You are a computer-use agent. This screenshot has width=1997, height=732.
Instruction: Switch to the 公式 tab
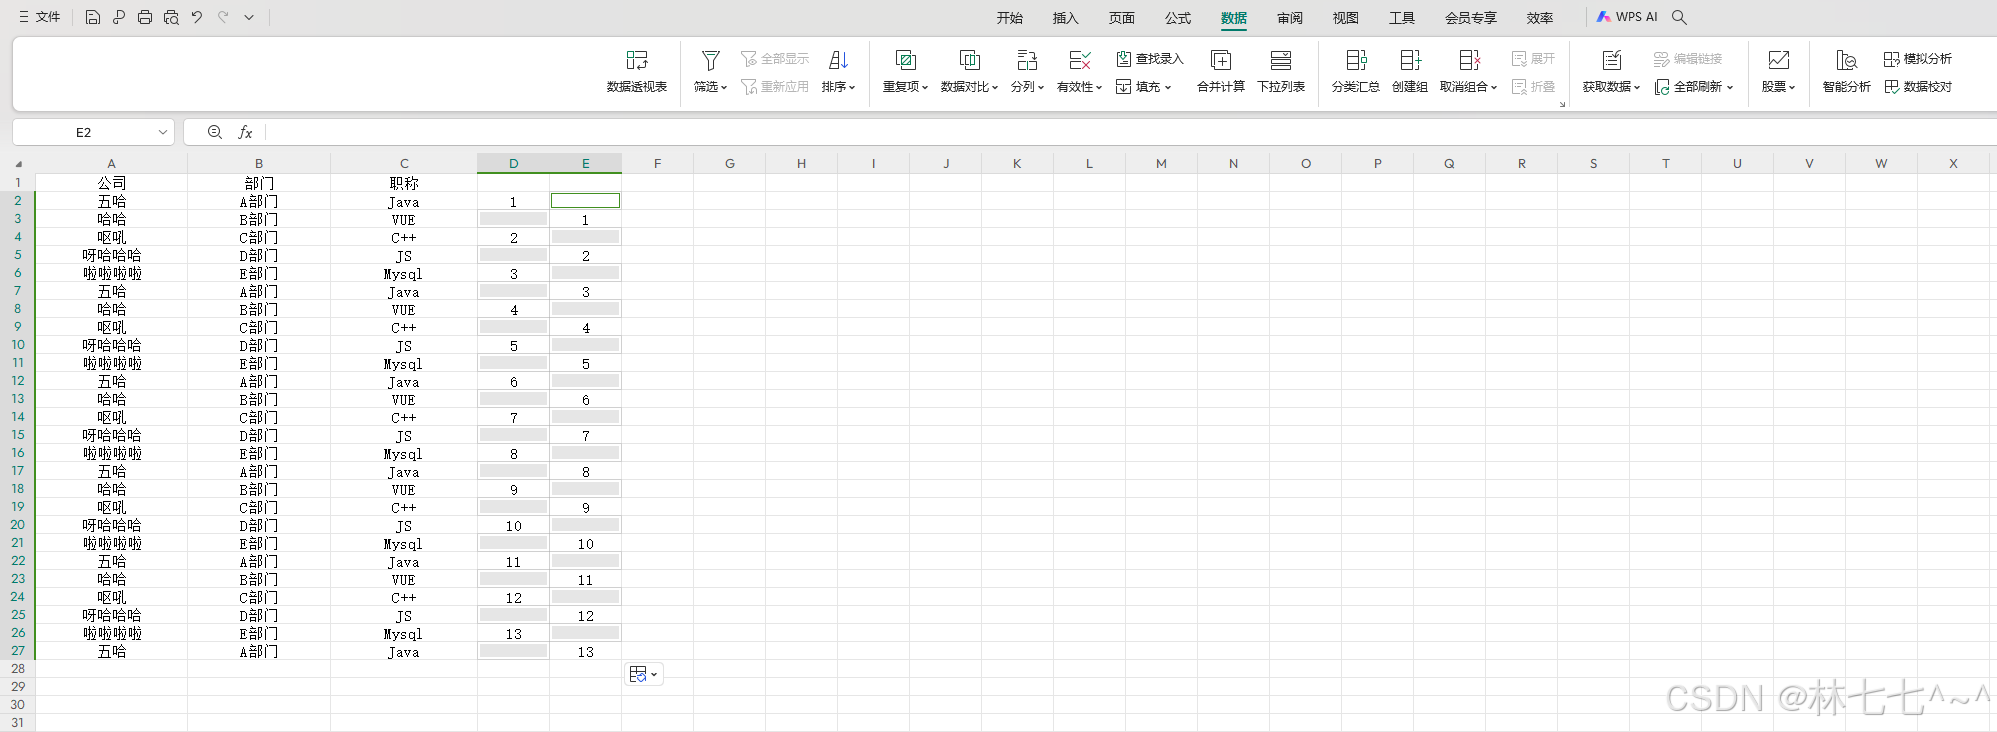(x=1178, y=18)
